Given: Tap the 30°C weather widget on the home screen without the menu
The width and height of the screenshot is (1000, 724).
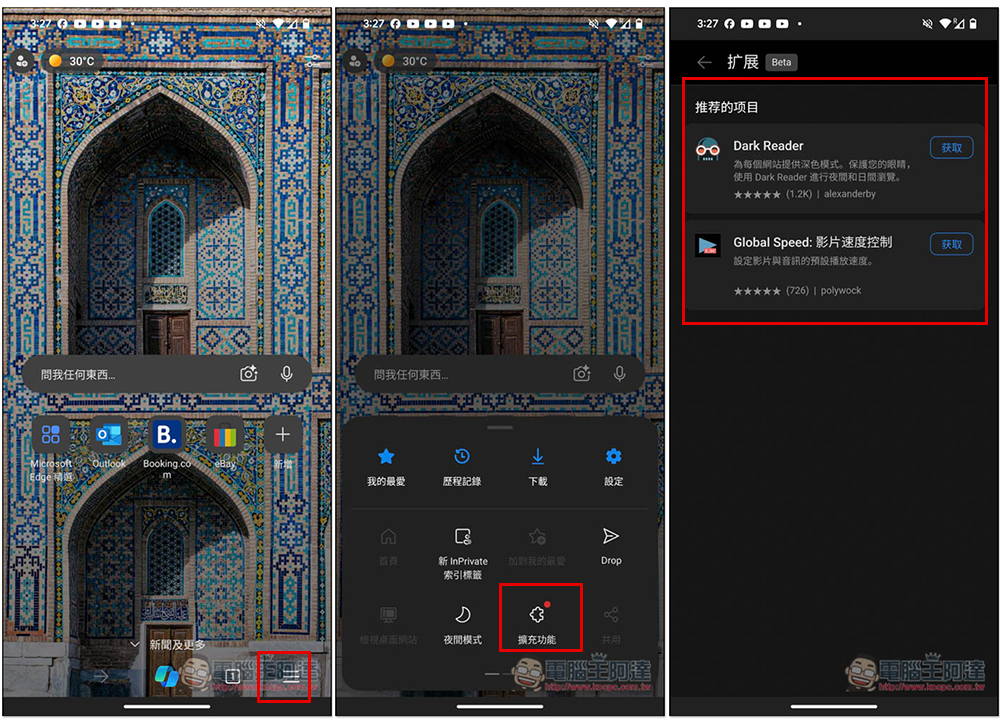Looking at the screenshot, I should (x=72, y=61).
